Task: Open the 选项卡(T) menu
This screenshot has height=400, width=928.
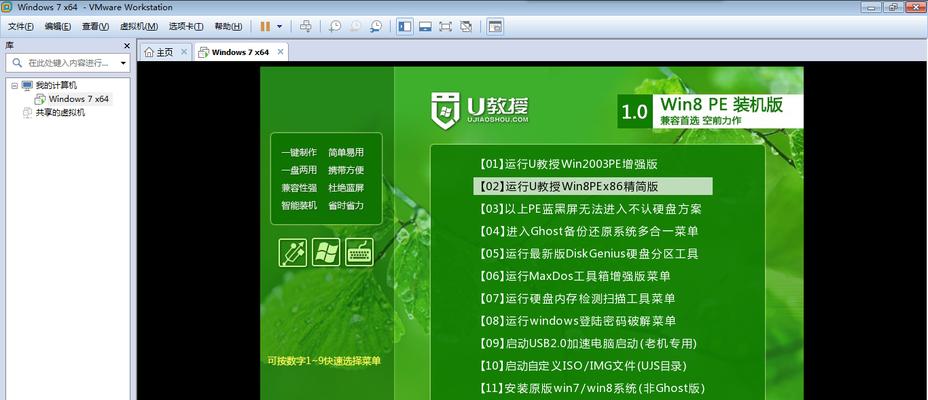Action: 186,27
